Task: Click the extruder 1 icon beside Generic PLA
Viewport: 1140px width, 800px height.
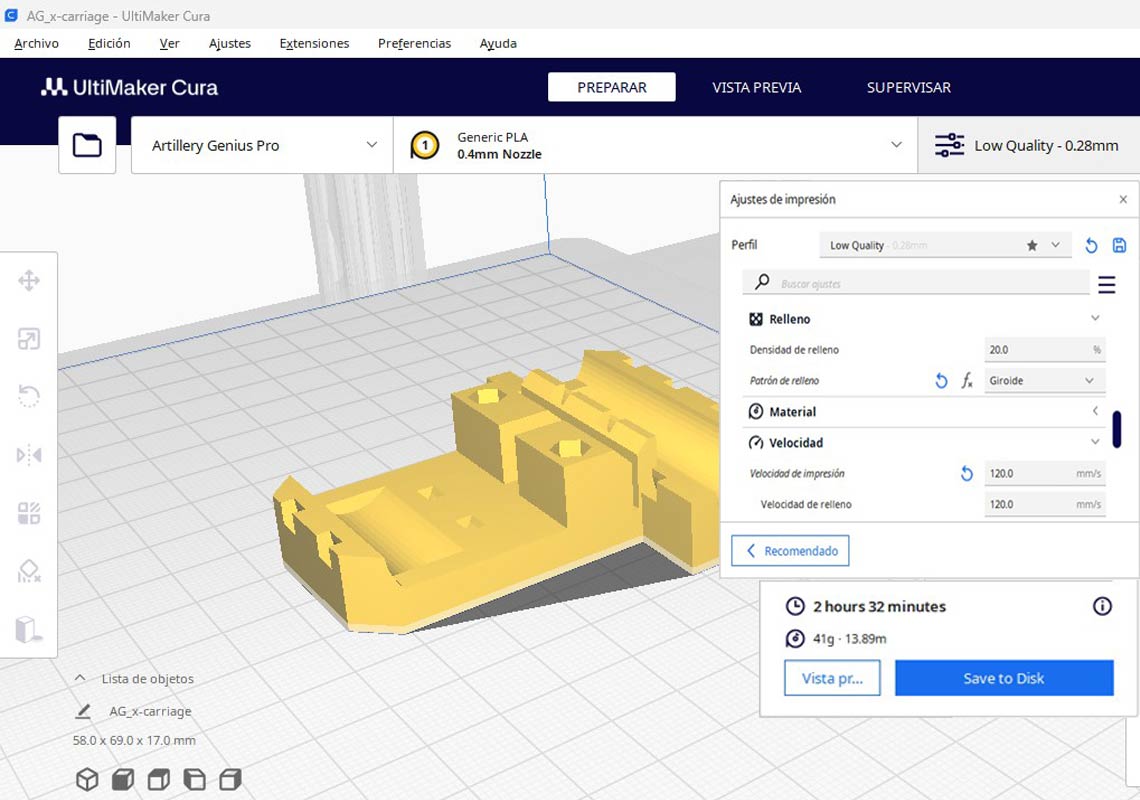Action: click(425, 145)
